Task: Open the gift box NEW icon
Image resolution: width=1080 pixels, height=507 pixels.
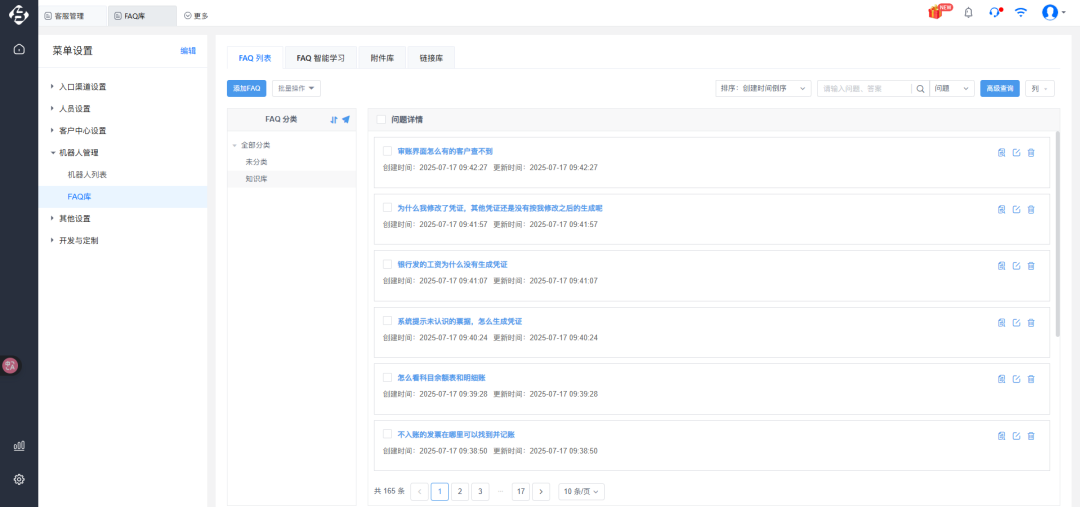Action: [x=937, y=13]
